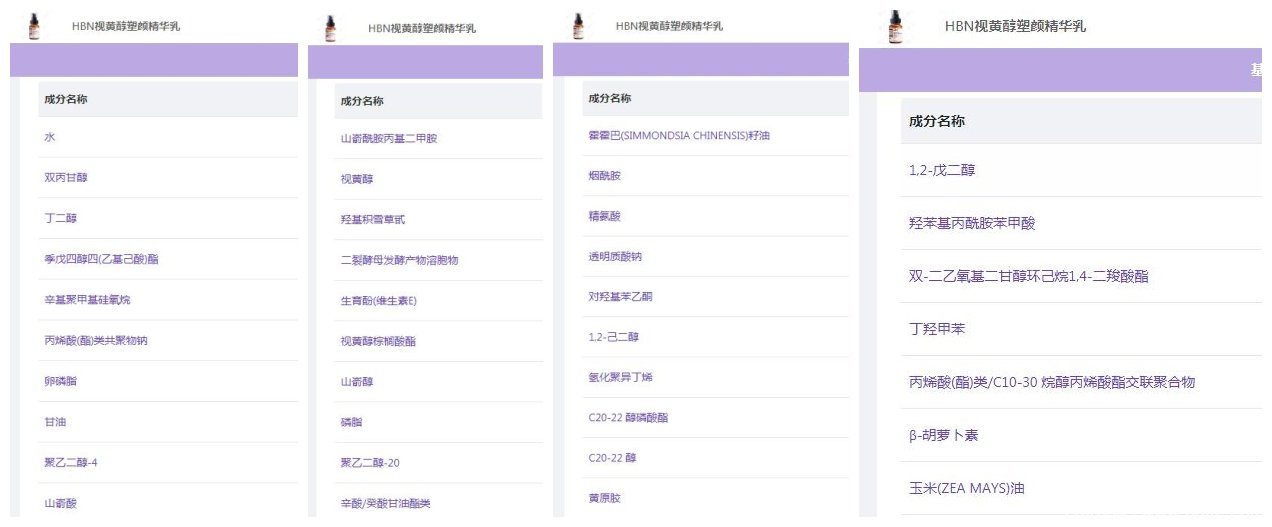
Task: Open the HBN视黄醇塑颜精华乳 title above the 双丙甘醇 list
Action: (x=126, y=26)
